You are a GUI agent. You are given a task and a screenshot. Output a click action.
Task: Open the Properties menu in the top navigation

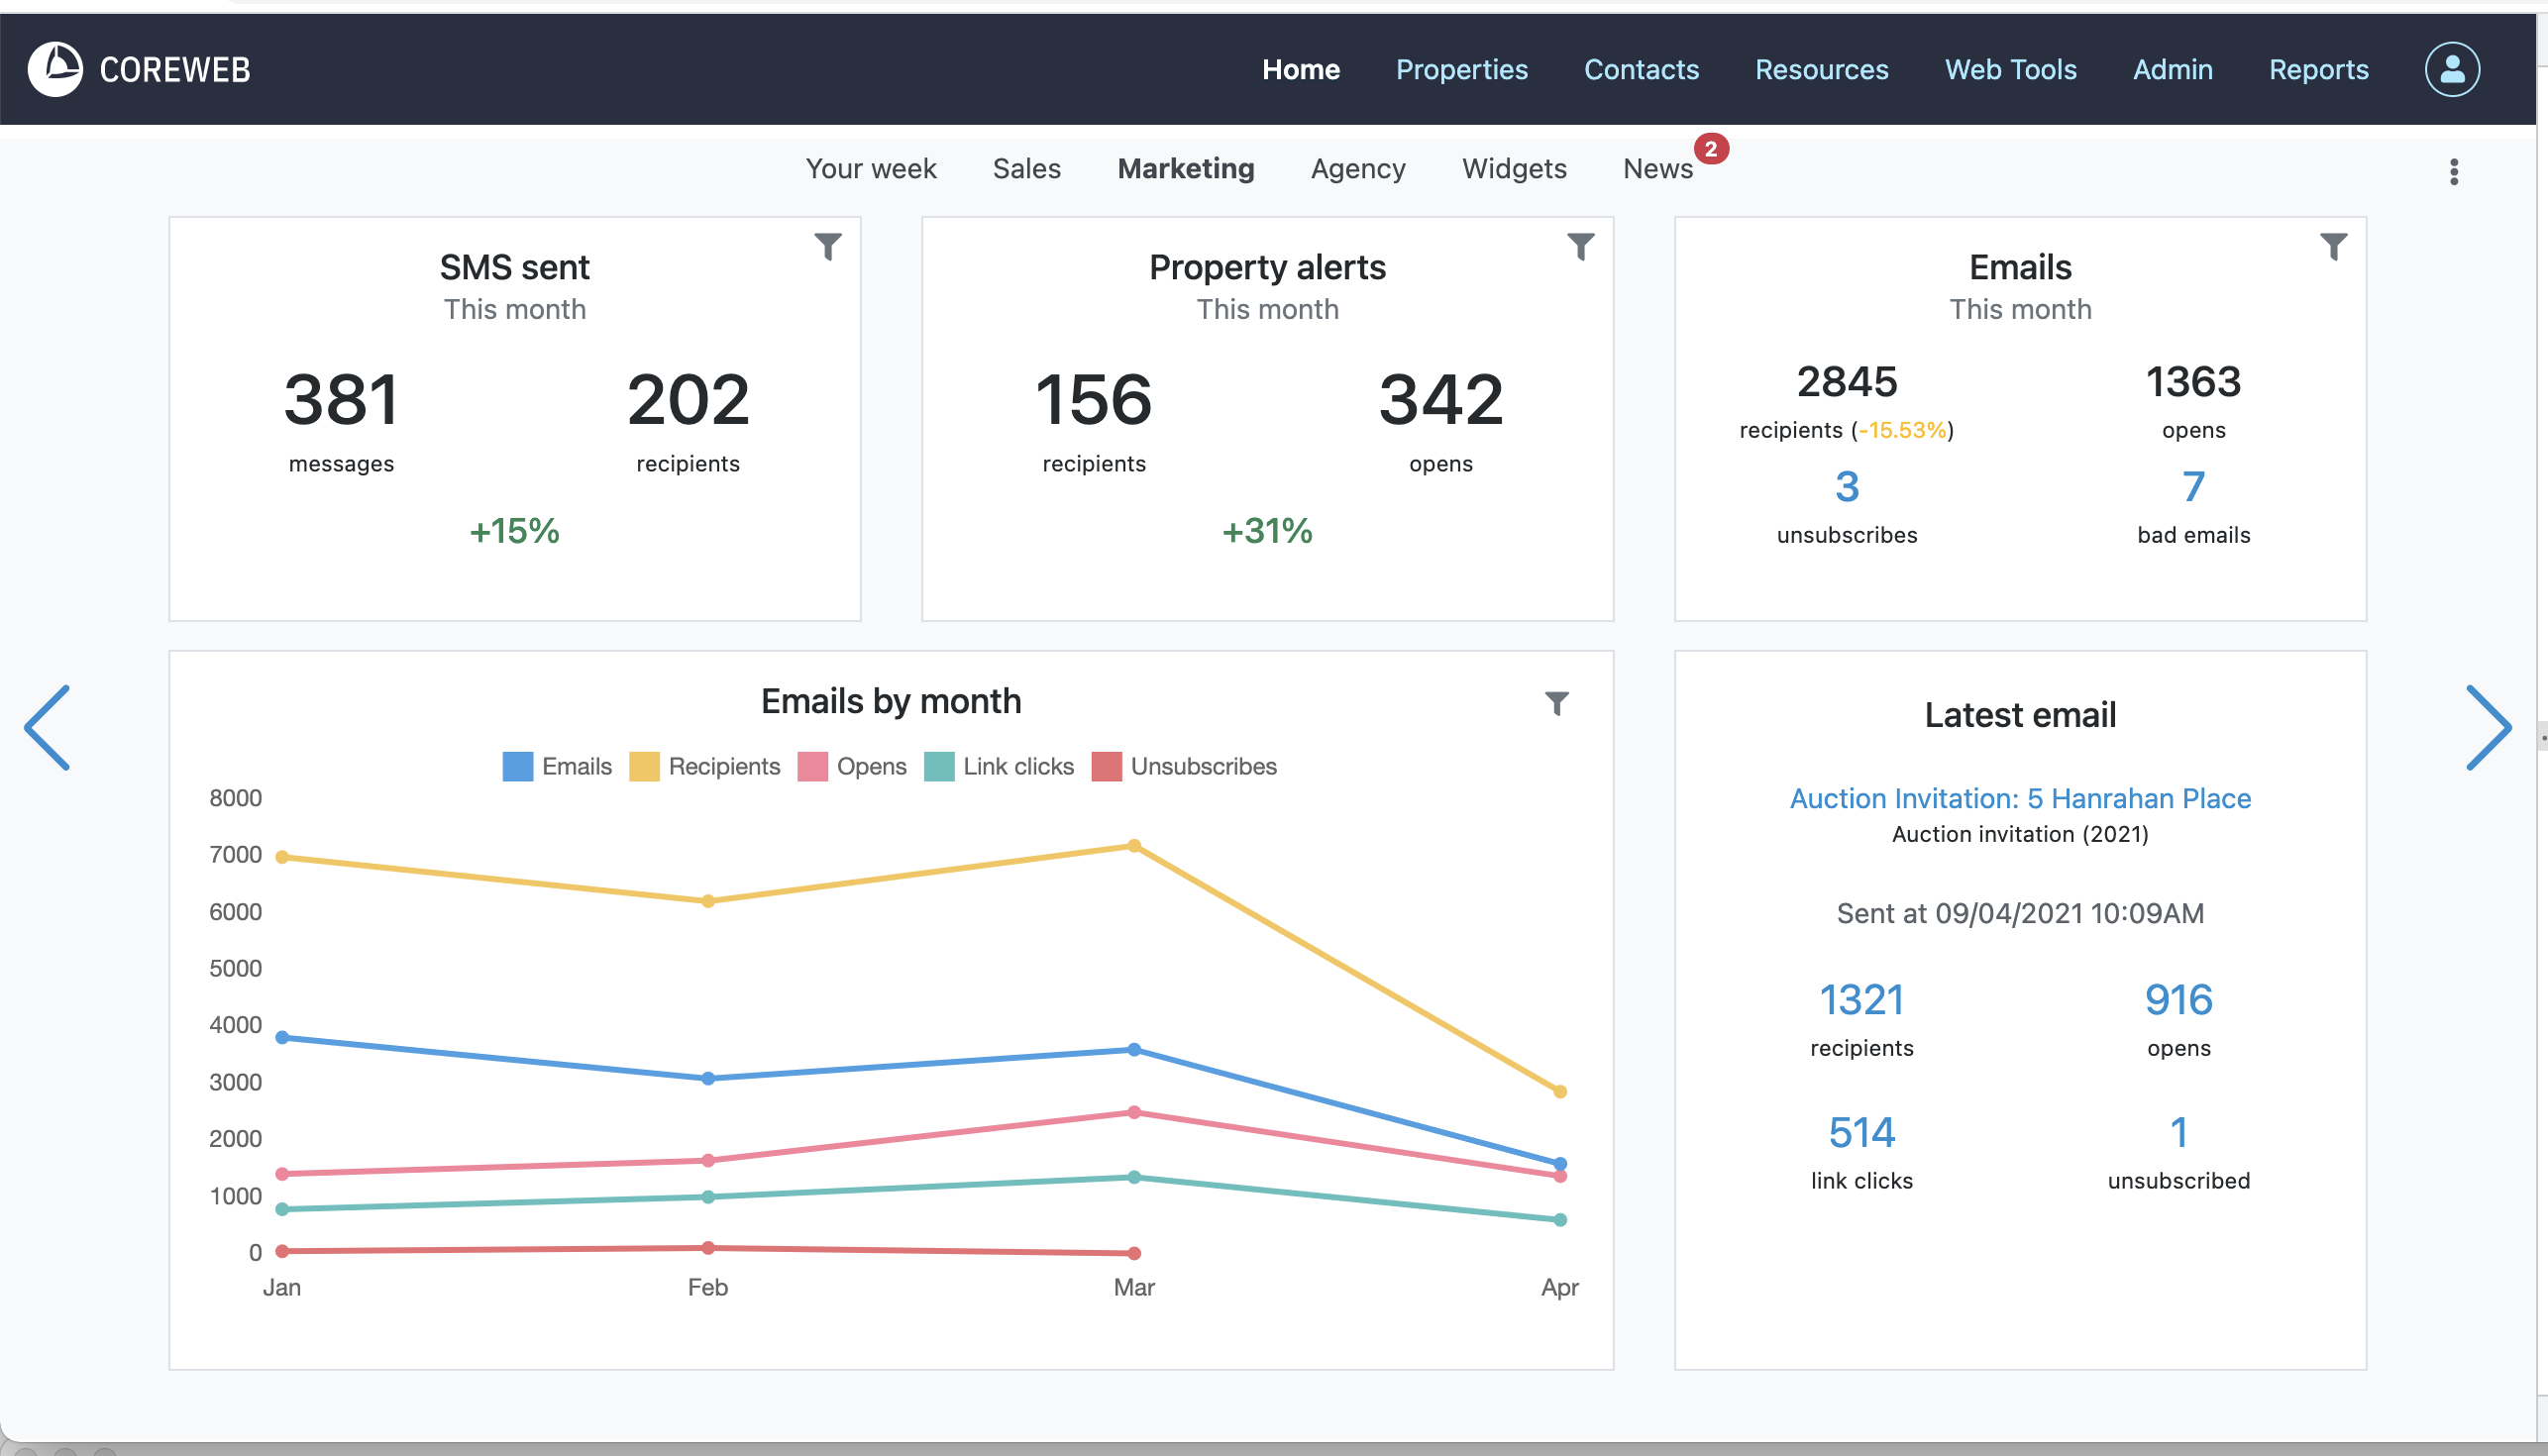(1461, 69)
